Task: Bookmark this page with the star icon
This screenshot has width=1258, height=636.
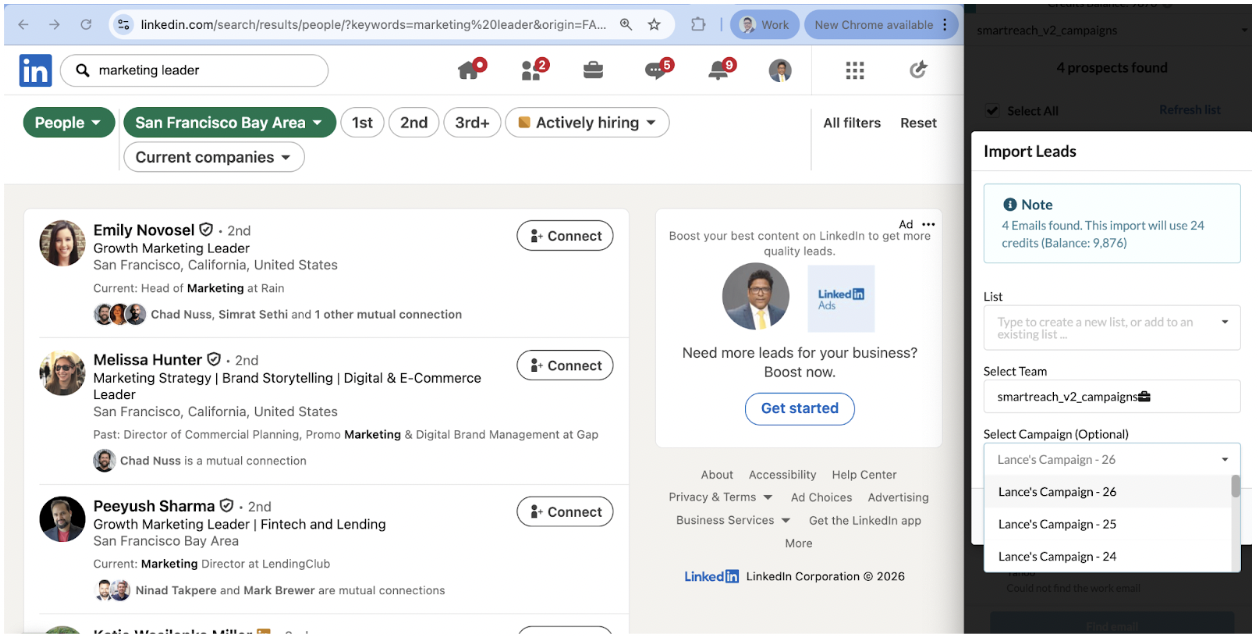Action: (x=654, y=25)
